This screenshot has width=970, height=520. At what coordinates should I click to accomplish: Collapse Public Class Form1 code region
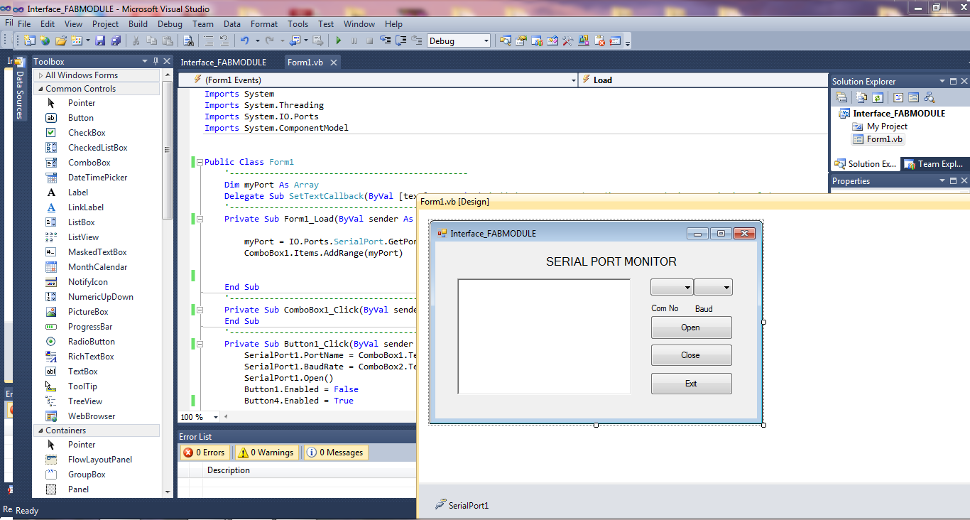click(200, 162)
